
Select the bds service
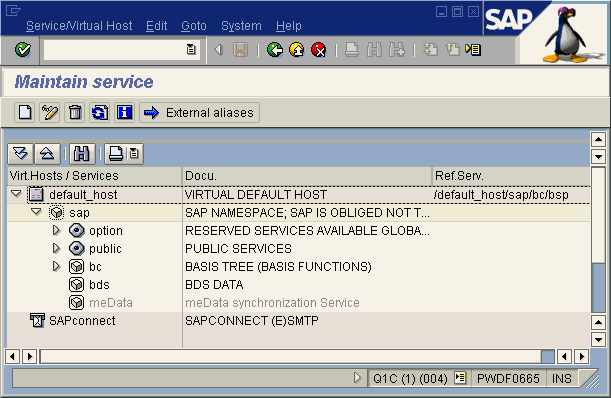pos(99,285)
